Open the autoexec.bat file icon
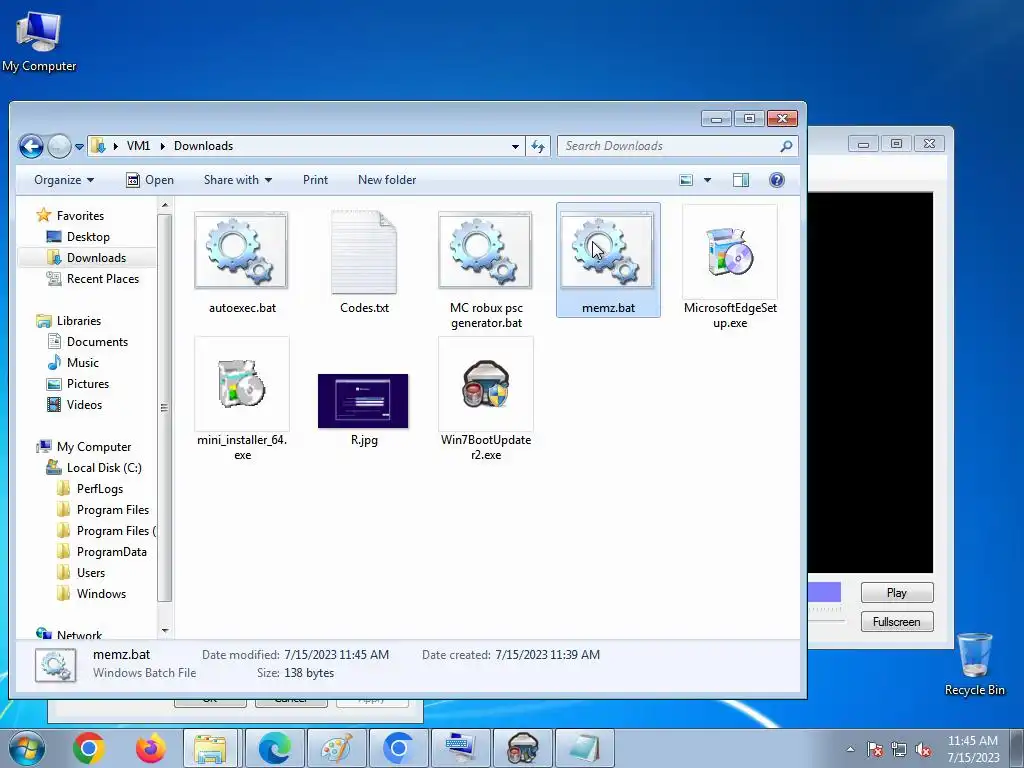The image size is (1024, 768). click(x=241, y=250)
